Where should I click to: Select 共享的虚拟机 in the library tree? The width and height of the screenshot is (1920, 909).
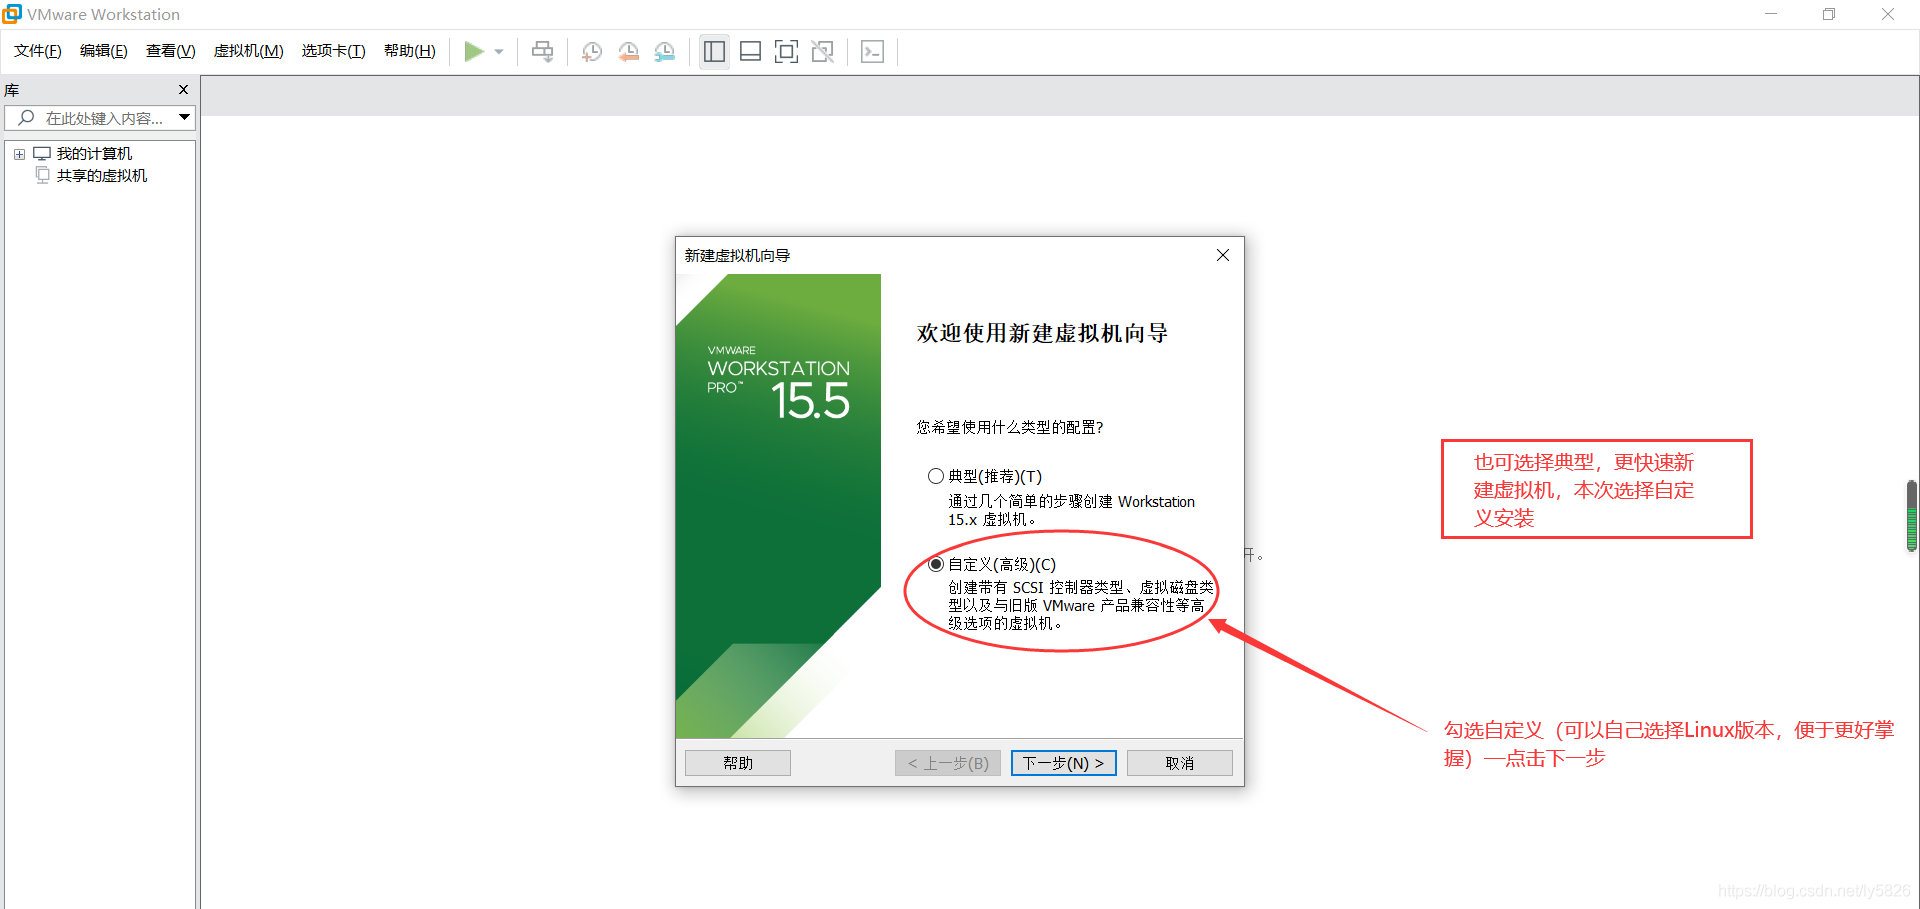[x=102, y=176]
